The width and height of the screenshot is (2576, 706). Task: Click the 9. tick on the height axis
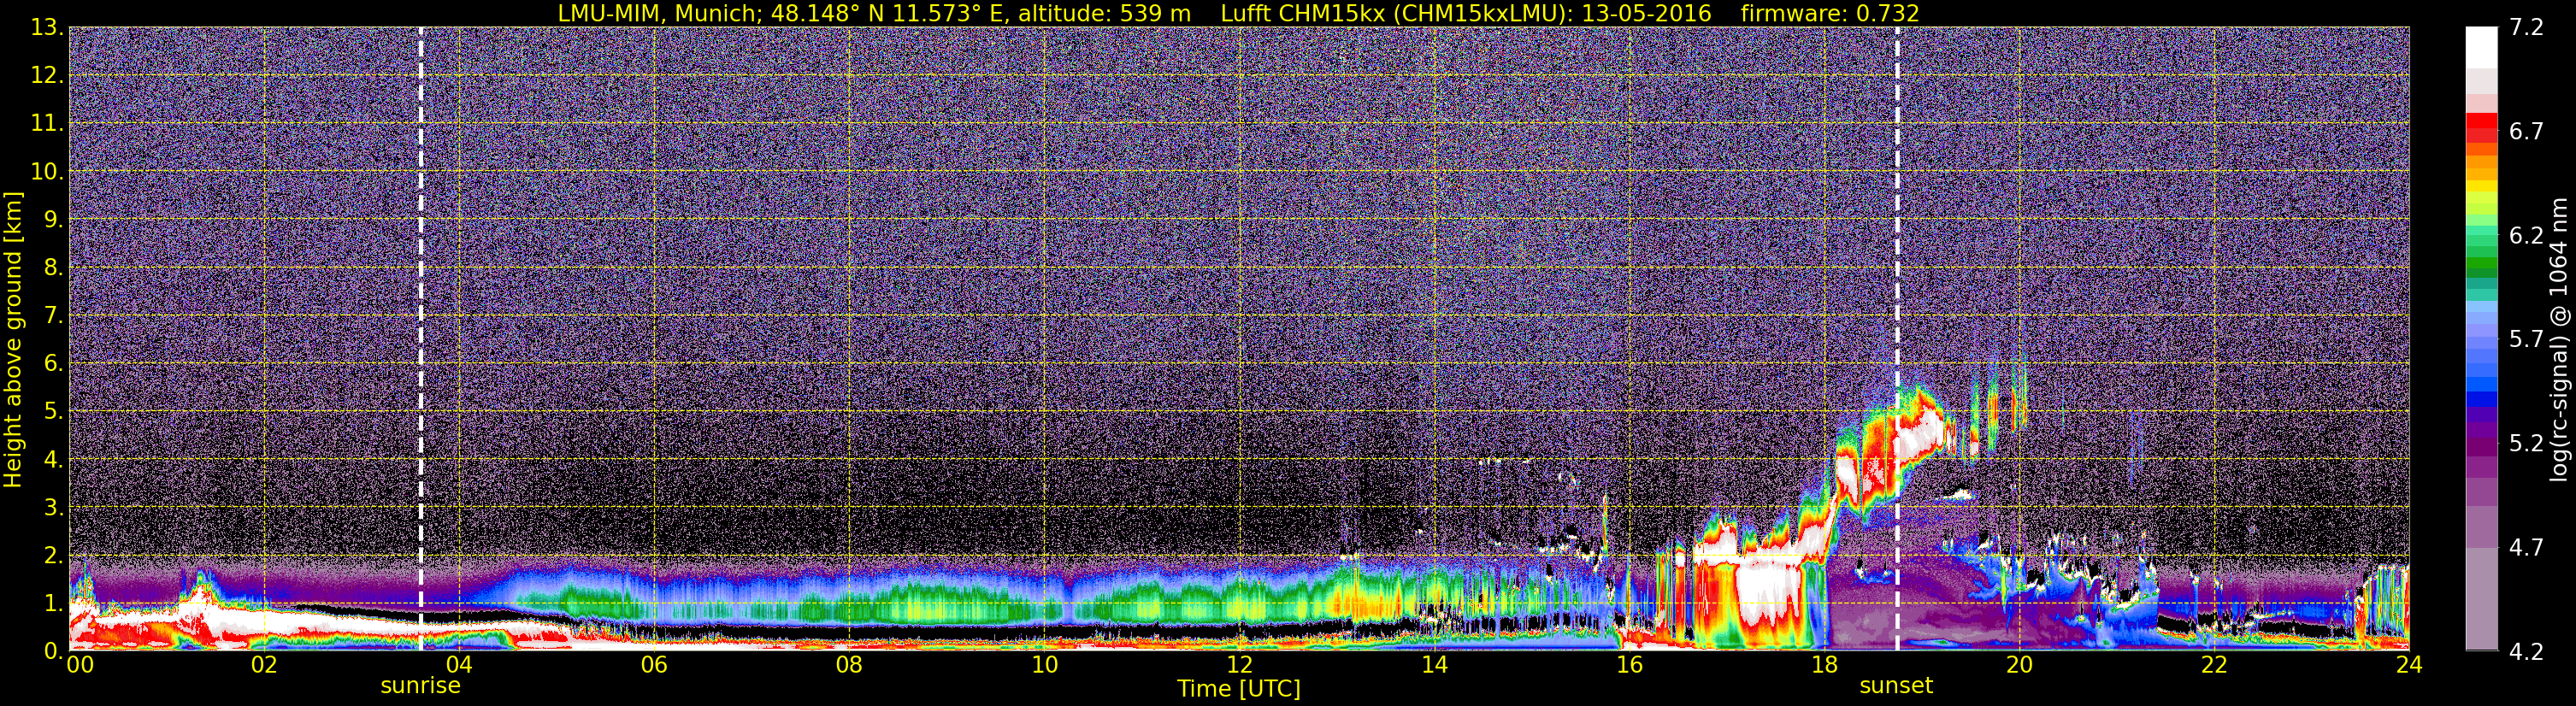[x=53, y=219]
